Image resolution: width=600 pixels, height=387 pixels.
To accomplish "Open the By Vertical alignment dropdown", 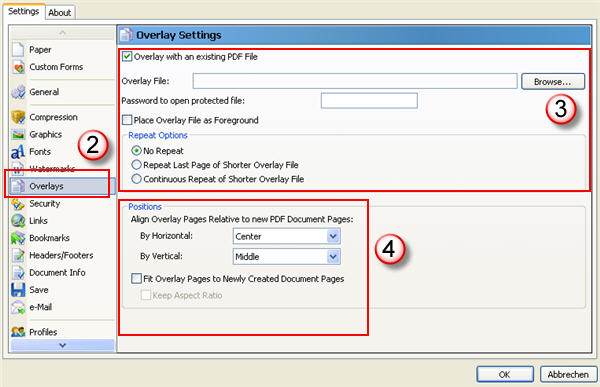I will coord(286,256).
